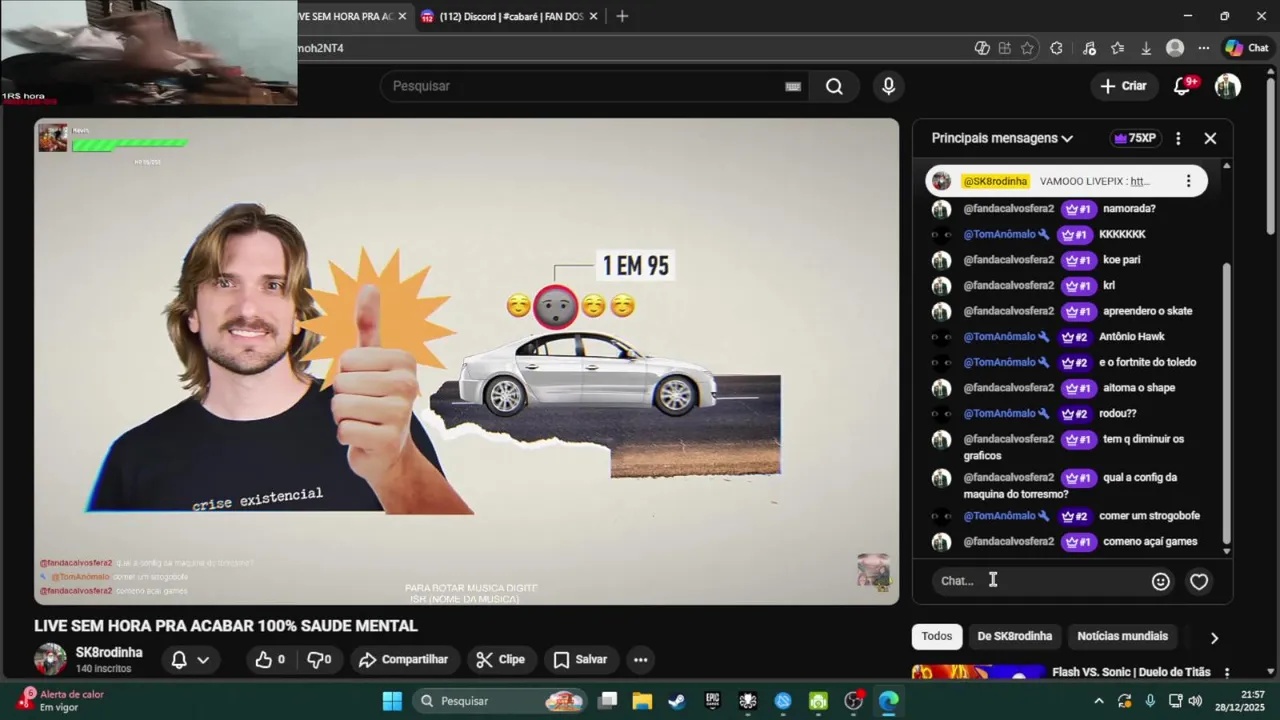
Task: Click the 'comeno açaí games' chat message
Action: pyautogui.click(x=1150, y=542)
